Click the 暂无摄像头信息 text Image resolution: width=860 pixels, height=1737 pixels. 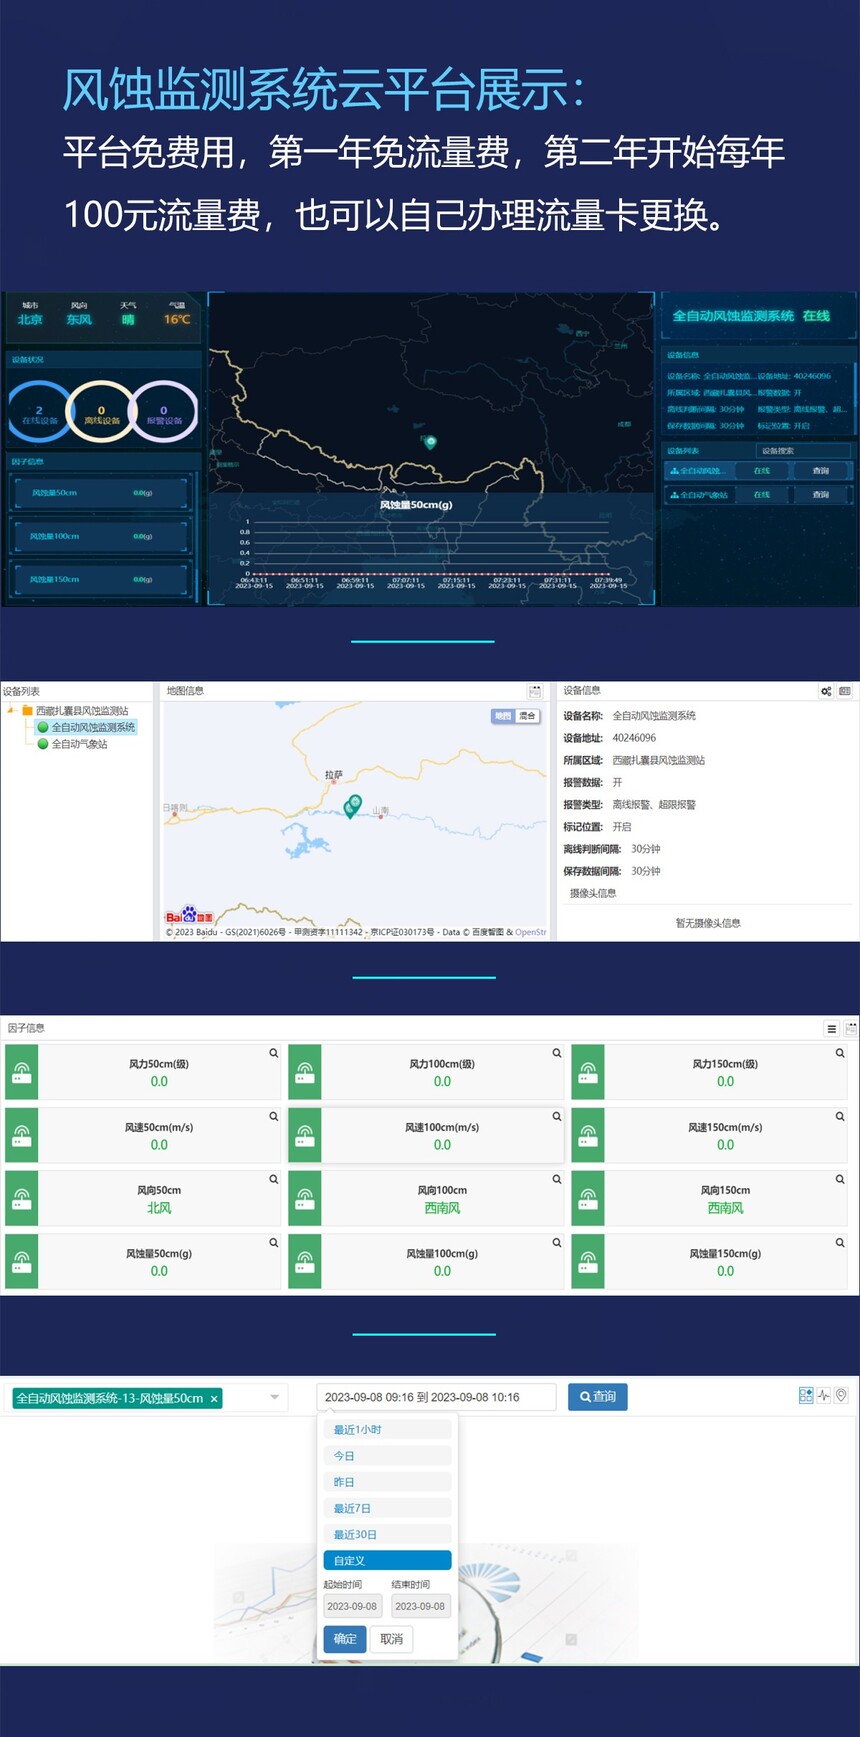click(708, 923)
